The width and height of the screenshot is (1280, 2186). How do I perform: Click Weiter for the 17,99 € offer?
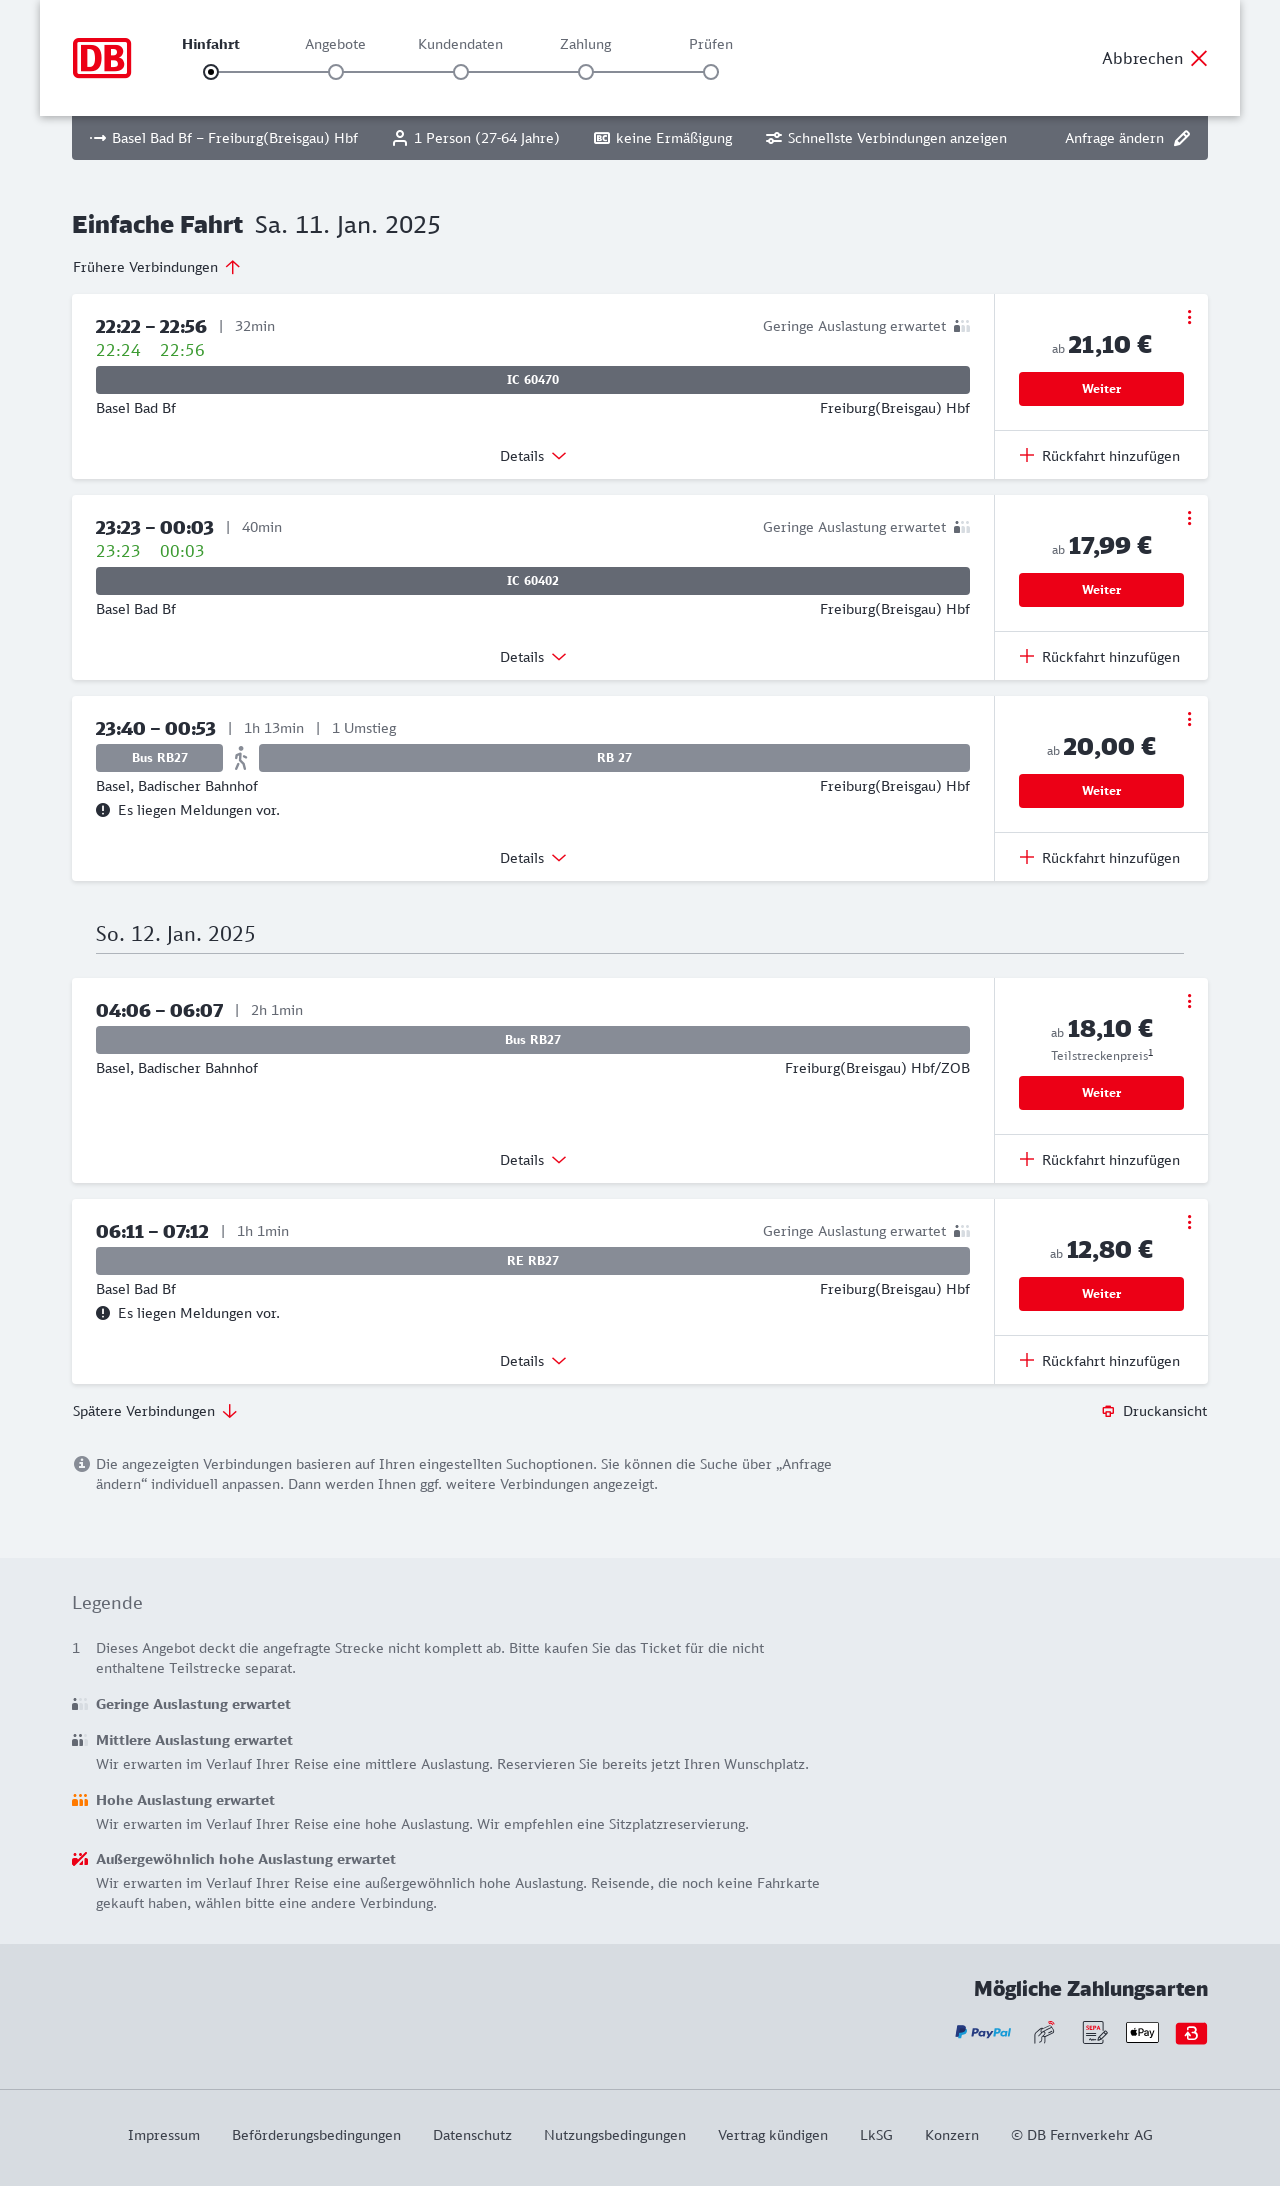[1101, 590]
